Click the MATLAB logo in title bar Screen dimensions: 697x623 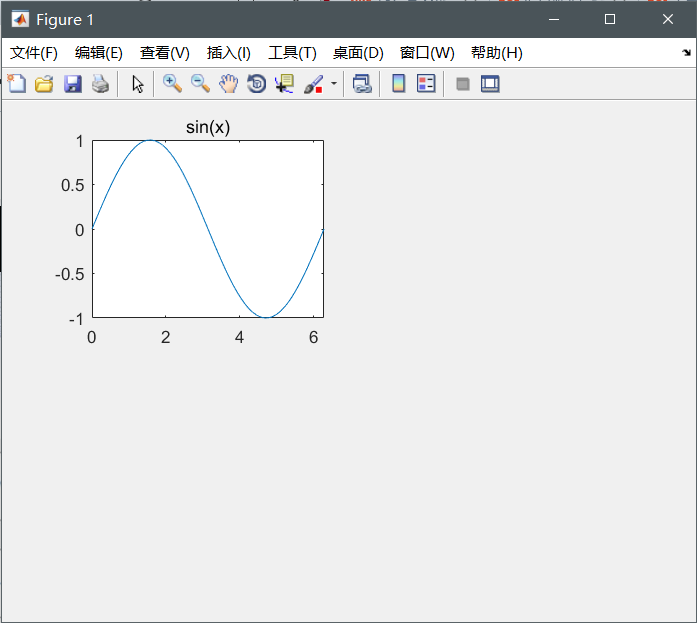[x=20, y=20]
